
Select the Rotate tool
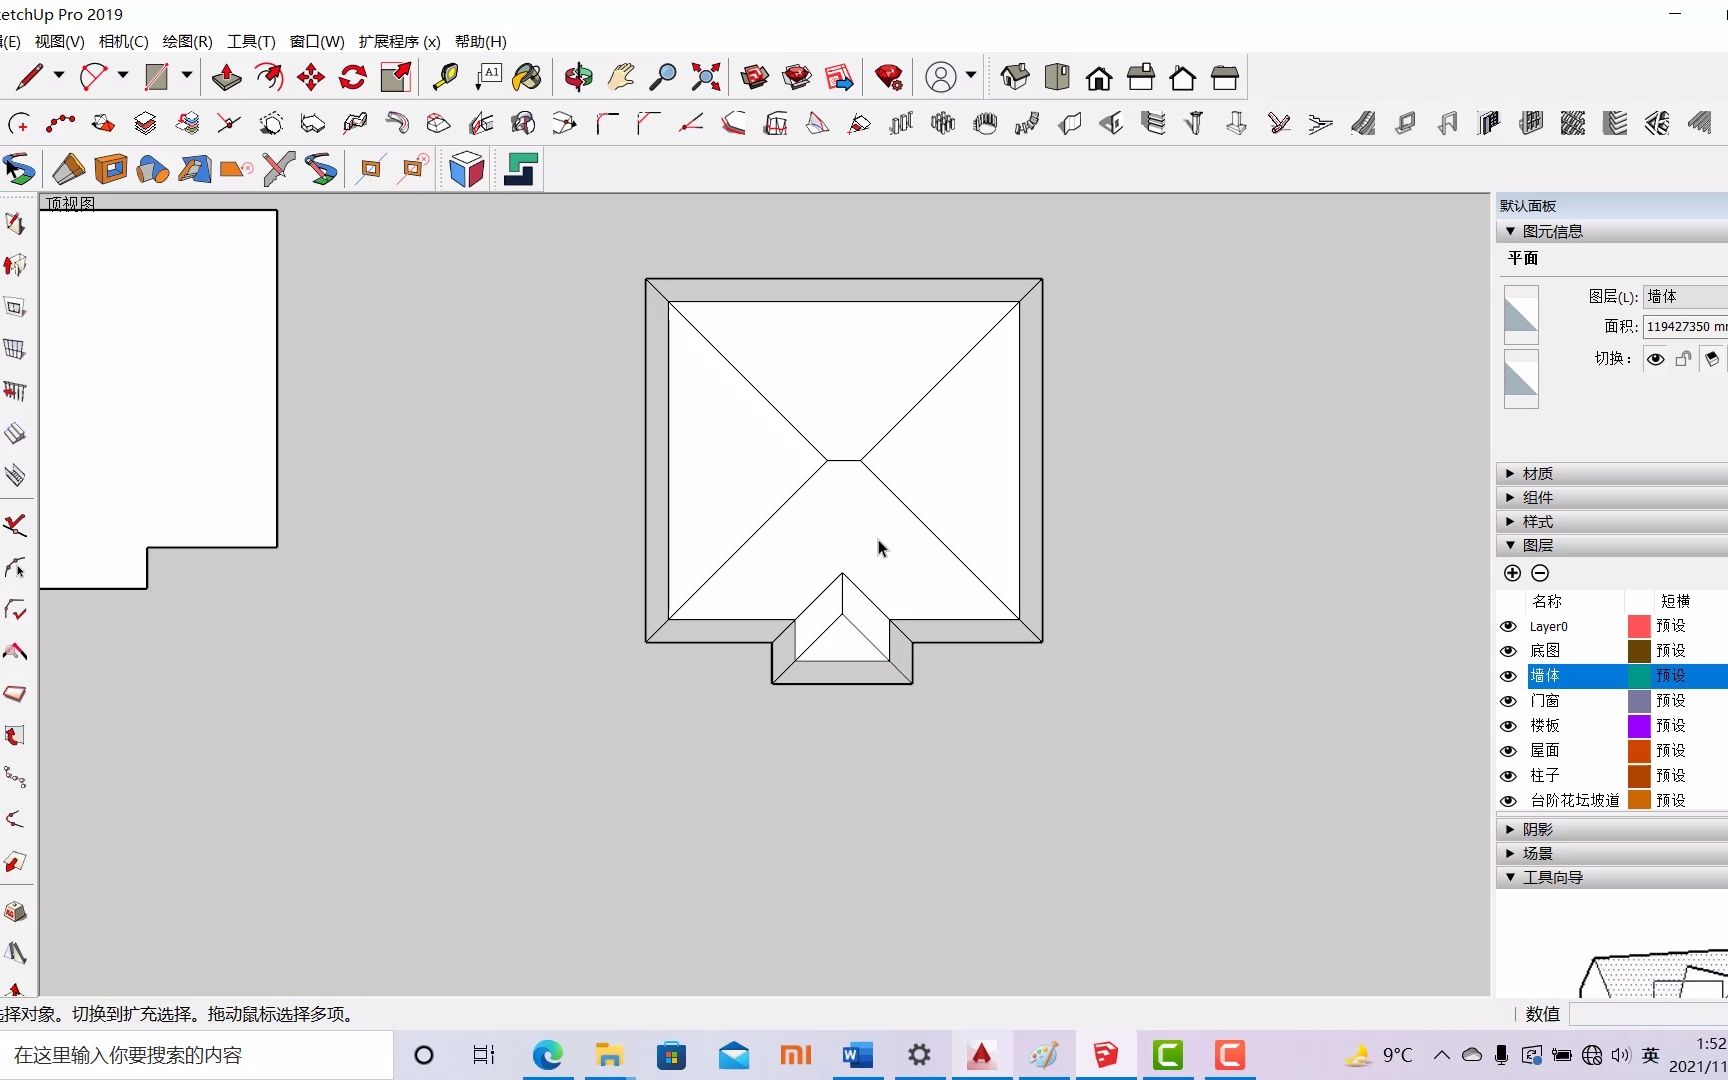click(353, 77)
